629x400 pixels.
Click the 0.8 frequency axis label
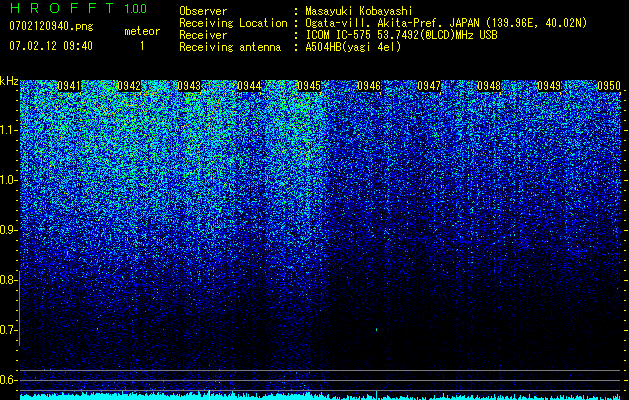pyautogui.click(x=8, y=280)
